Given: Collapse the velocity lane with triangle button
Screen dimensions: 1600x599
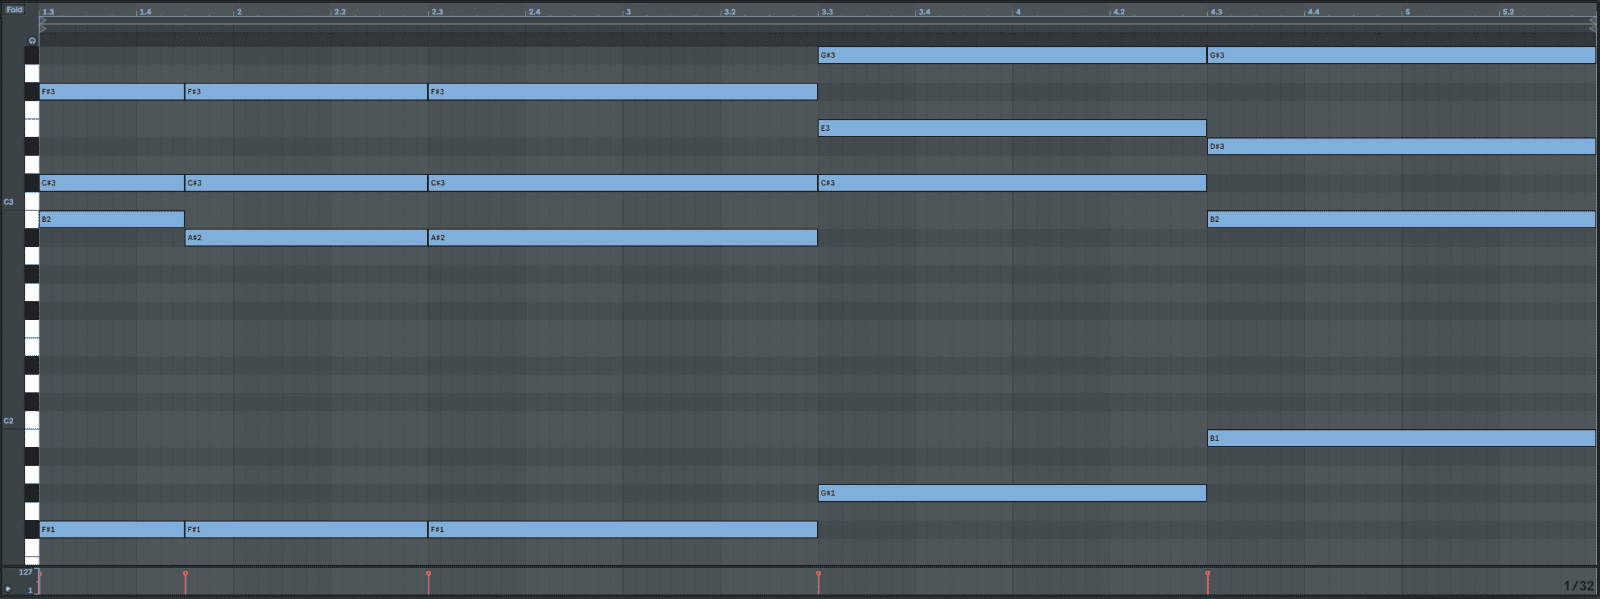Looking at the screenshot, I should (8, 589).
